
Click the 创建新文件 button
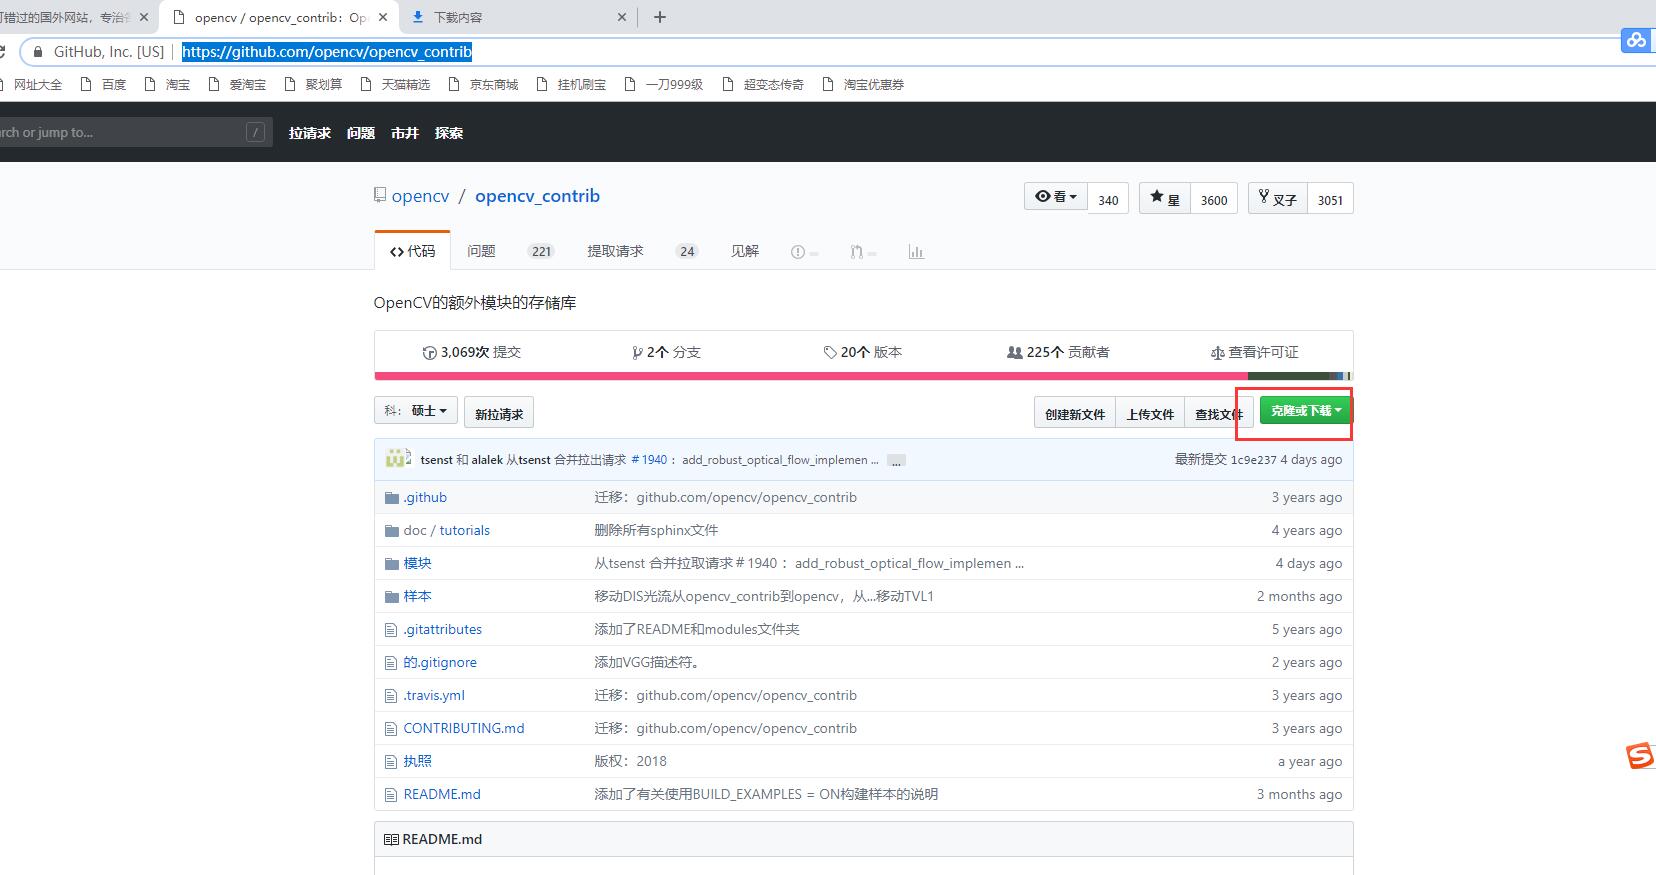(1075, 413)
